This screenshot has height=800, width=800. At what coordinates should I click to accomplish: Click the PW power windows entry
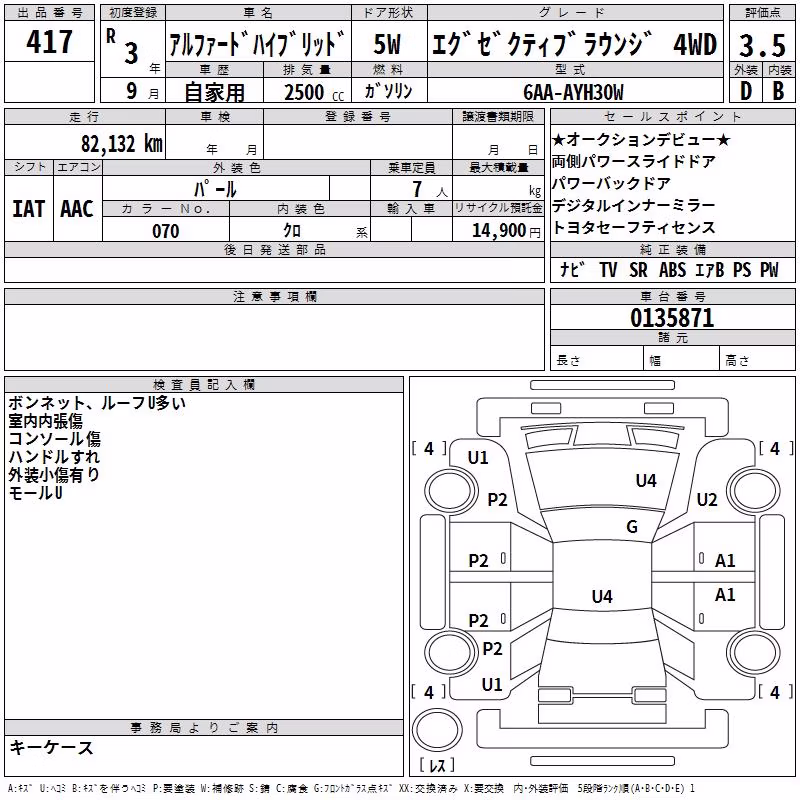[x=769, y=269]
